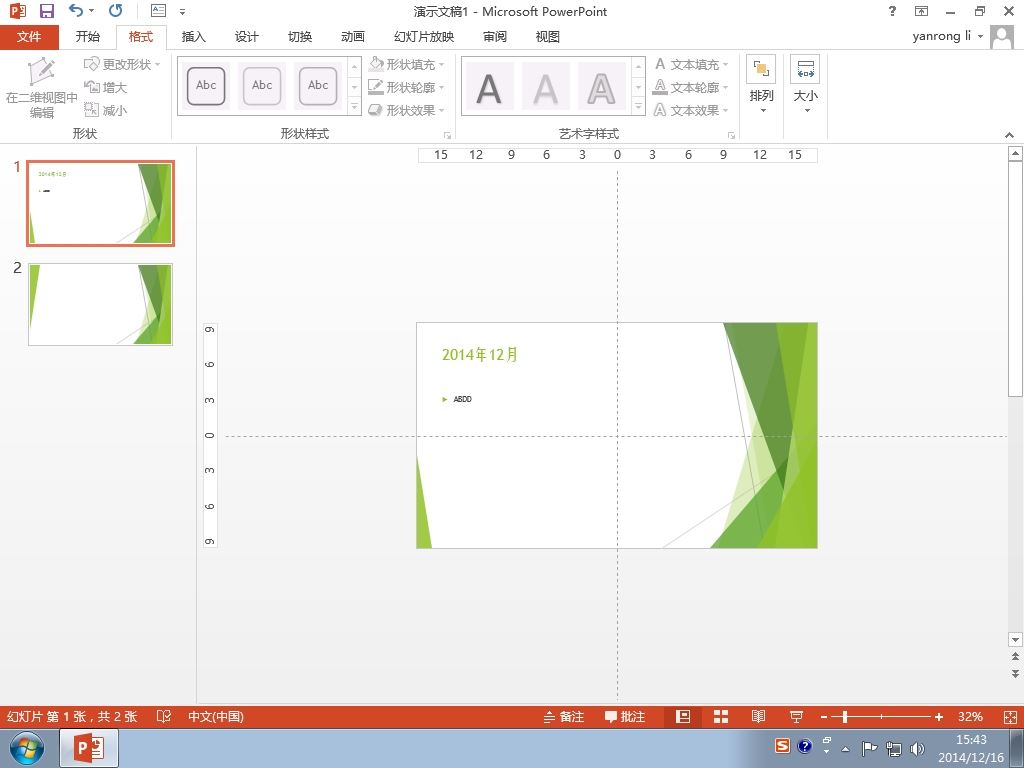The width and height of the screenshot is (1024, 768).
Task: Apply the first solid WordArt A style
Action: click(489, 87)
